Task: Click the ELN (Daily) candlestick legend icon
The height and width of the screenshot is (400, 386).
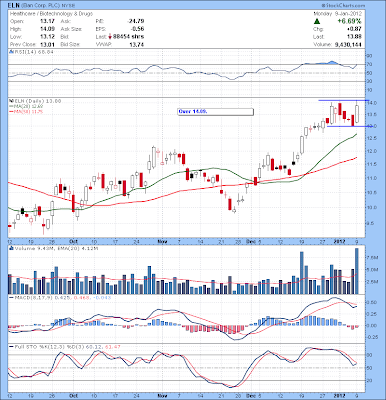Action: [11, 101]
